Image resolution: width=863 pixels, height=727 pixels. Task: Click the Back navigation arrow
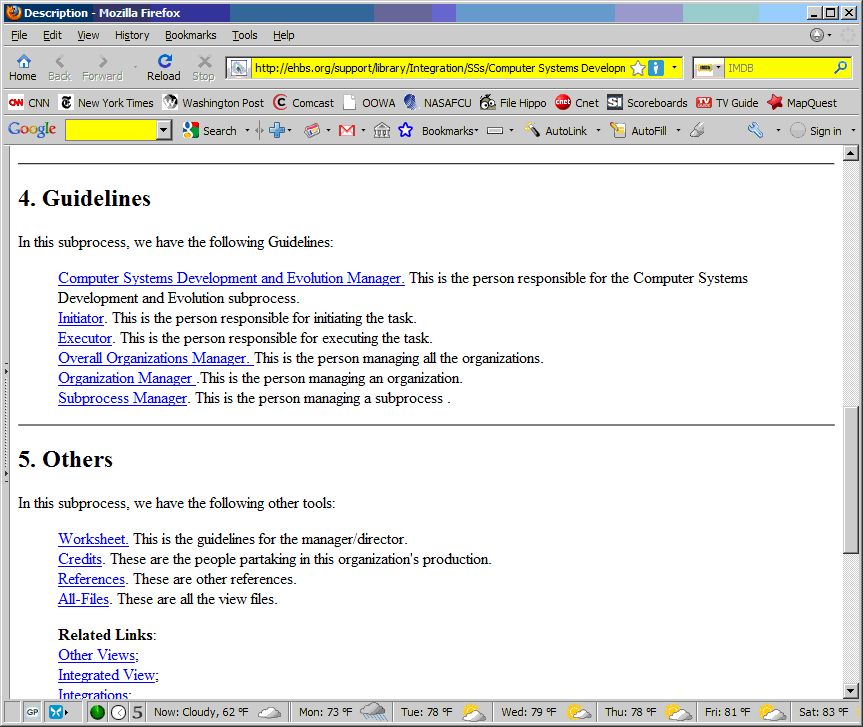point(59,68)
